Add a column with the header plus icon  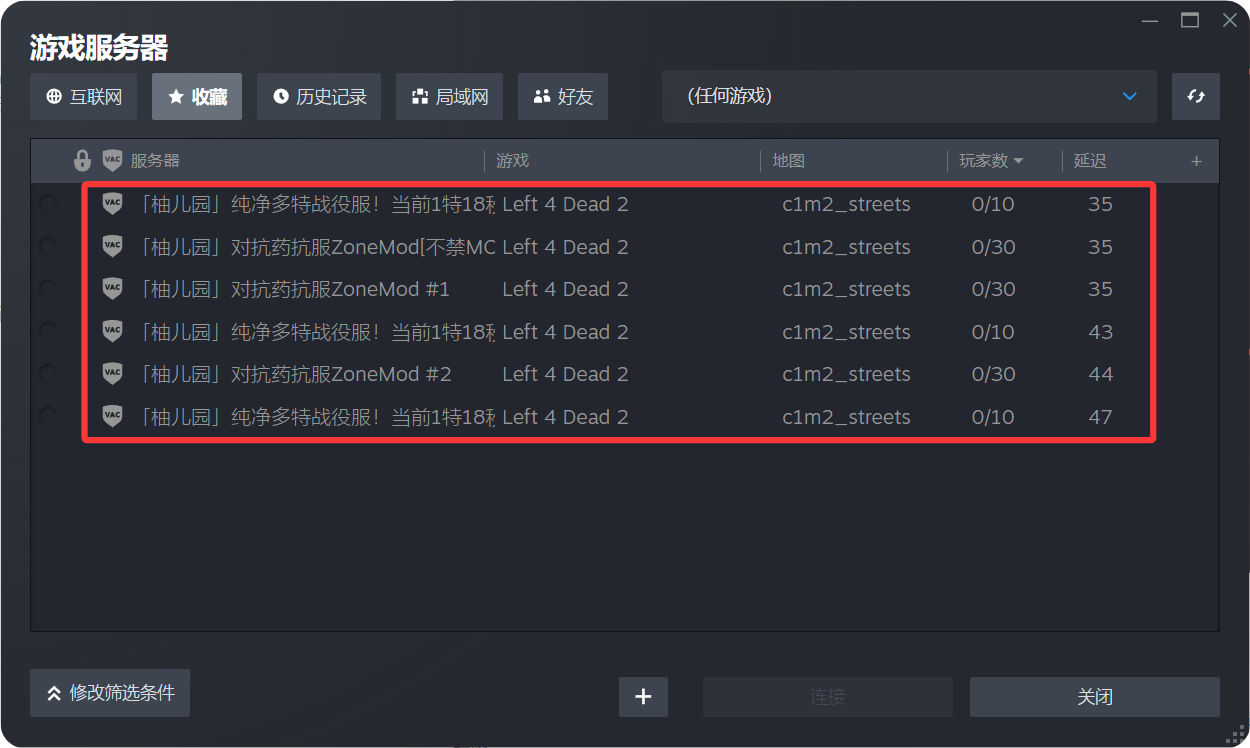point(1196,161)
